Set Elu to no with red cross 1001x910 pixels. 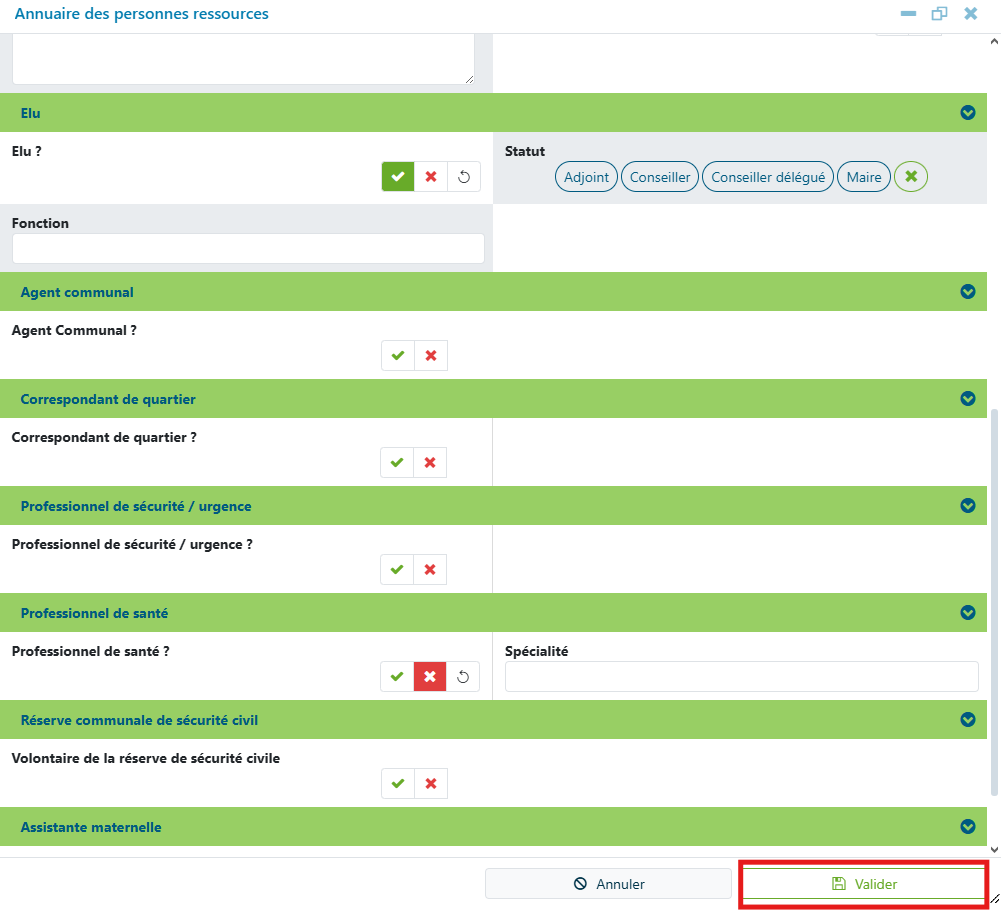431,177
